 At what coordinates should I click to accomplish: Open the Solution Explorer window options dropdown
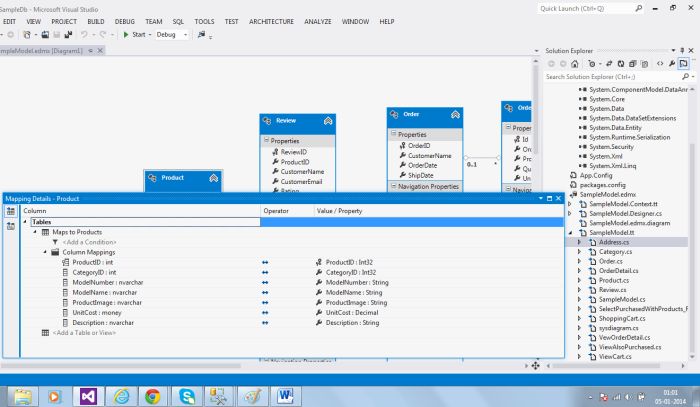673,50
